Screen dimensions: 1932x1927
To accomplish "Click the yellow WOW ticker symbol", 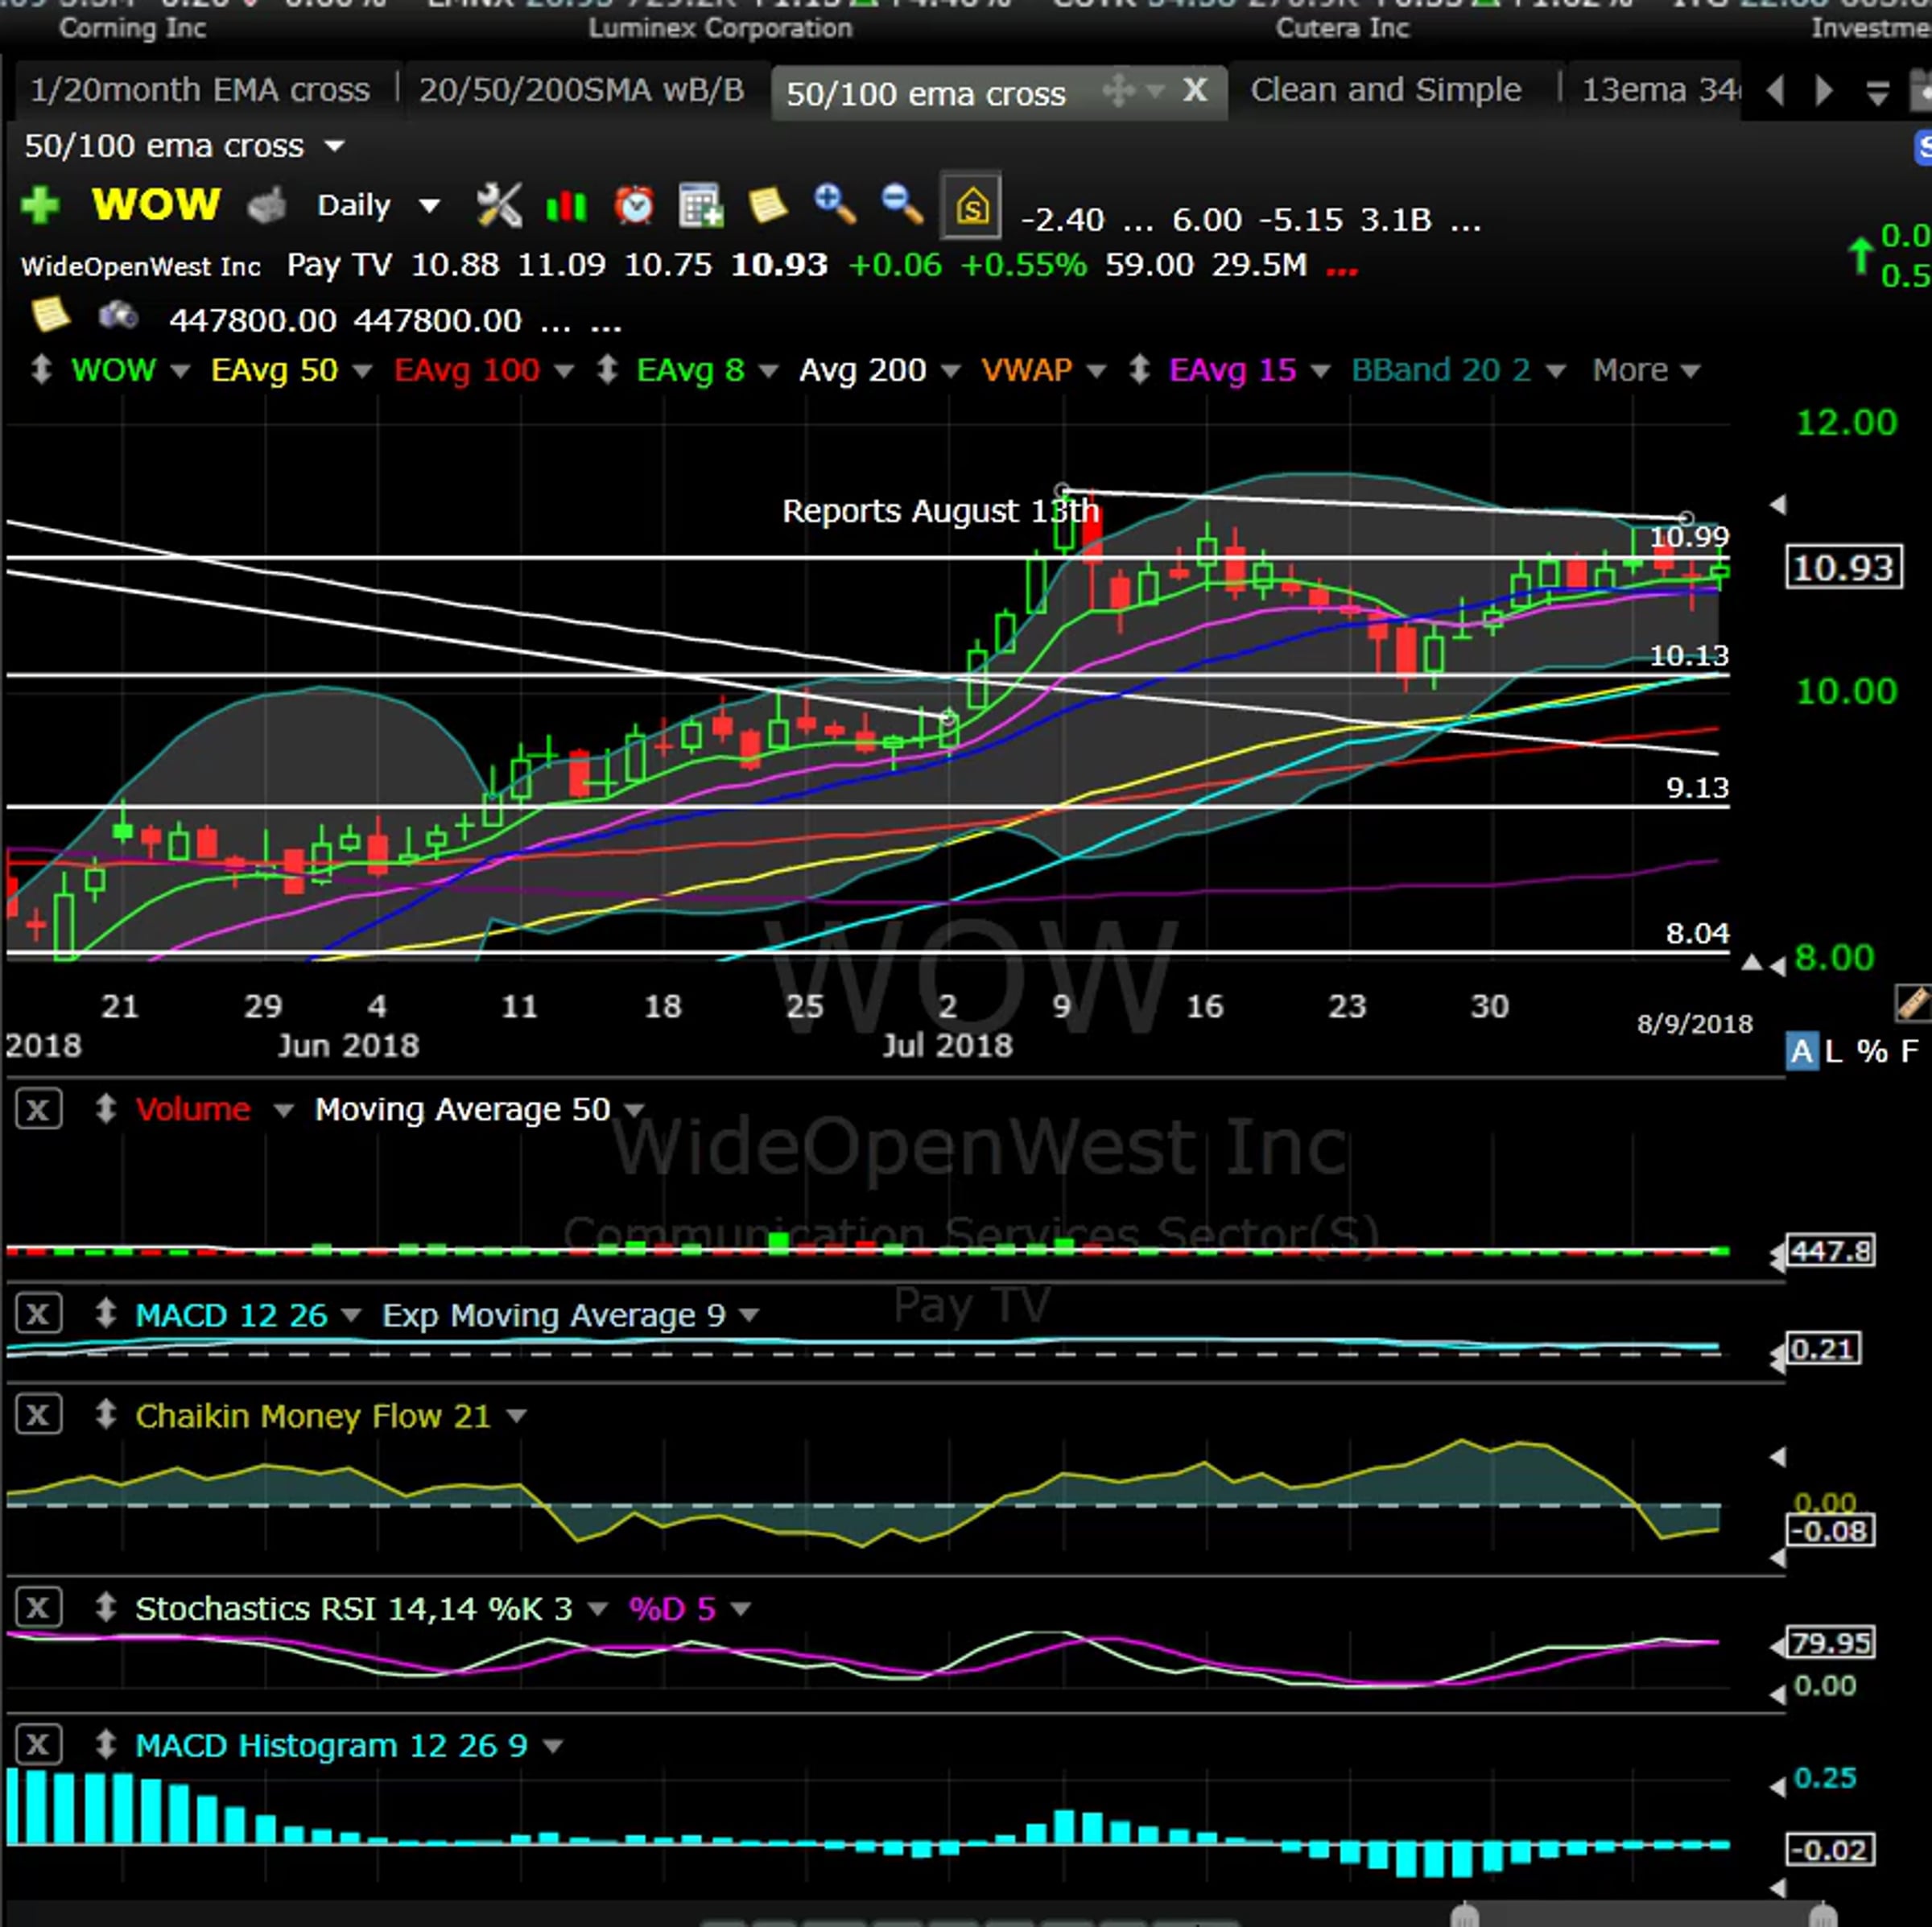I will point(156,205).
